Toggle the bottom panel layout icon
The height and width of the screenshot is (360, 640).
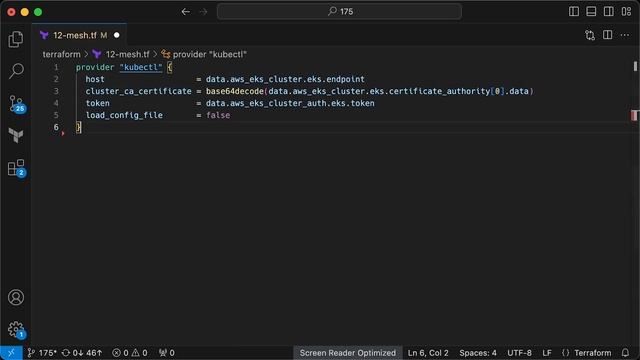[x=591, y=11]
